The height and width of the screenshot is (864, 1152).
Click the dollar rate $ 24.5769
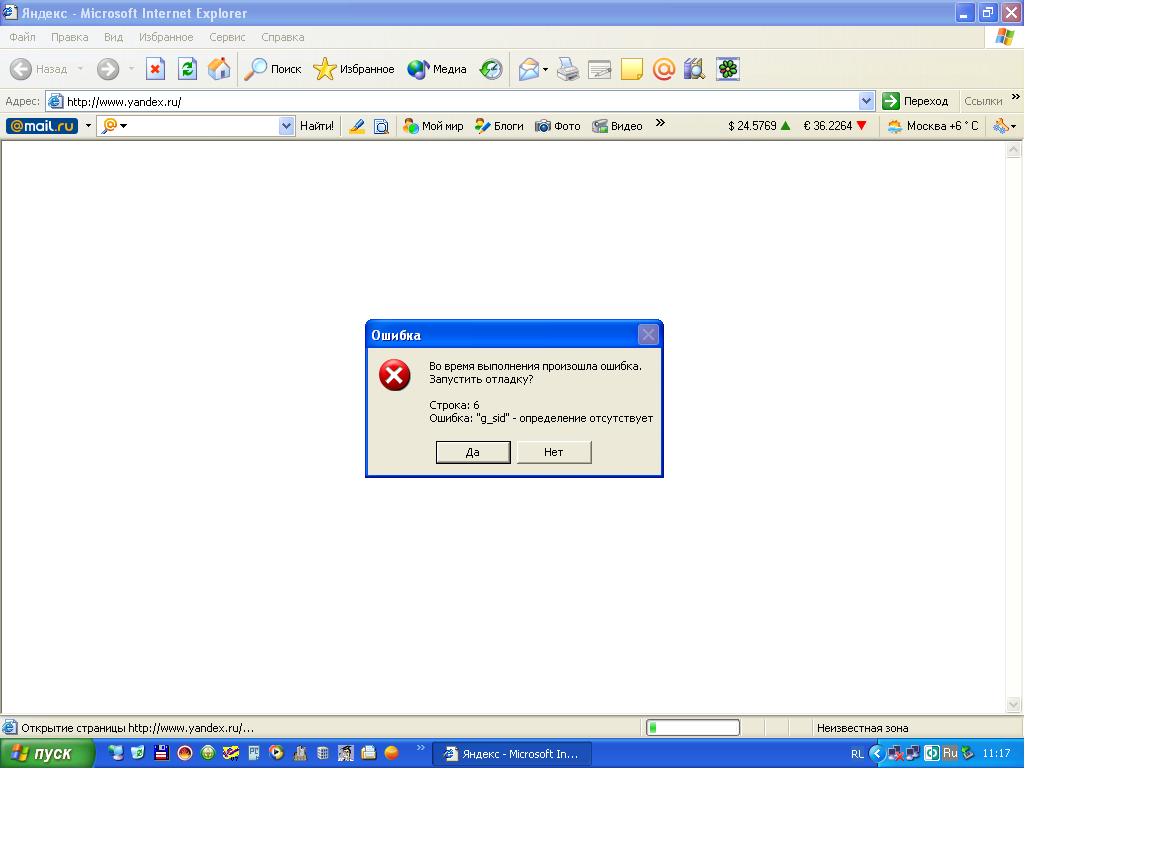tap(759, 126)
